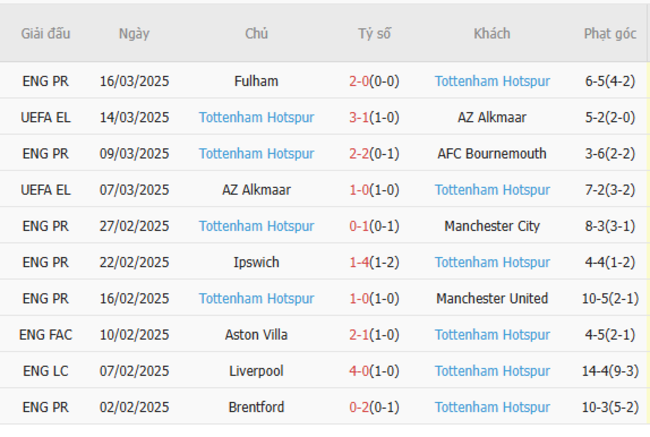Click the Fulham home team name
The width and height of the screenshot is (650, 437).
tap(256, 81)
